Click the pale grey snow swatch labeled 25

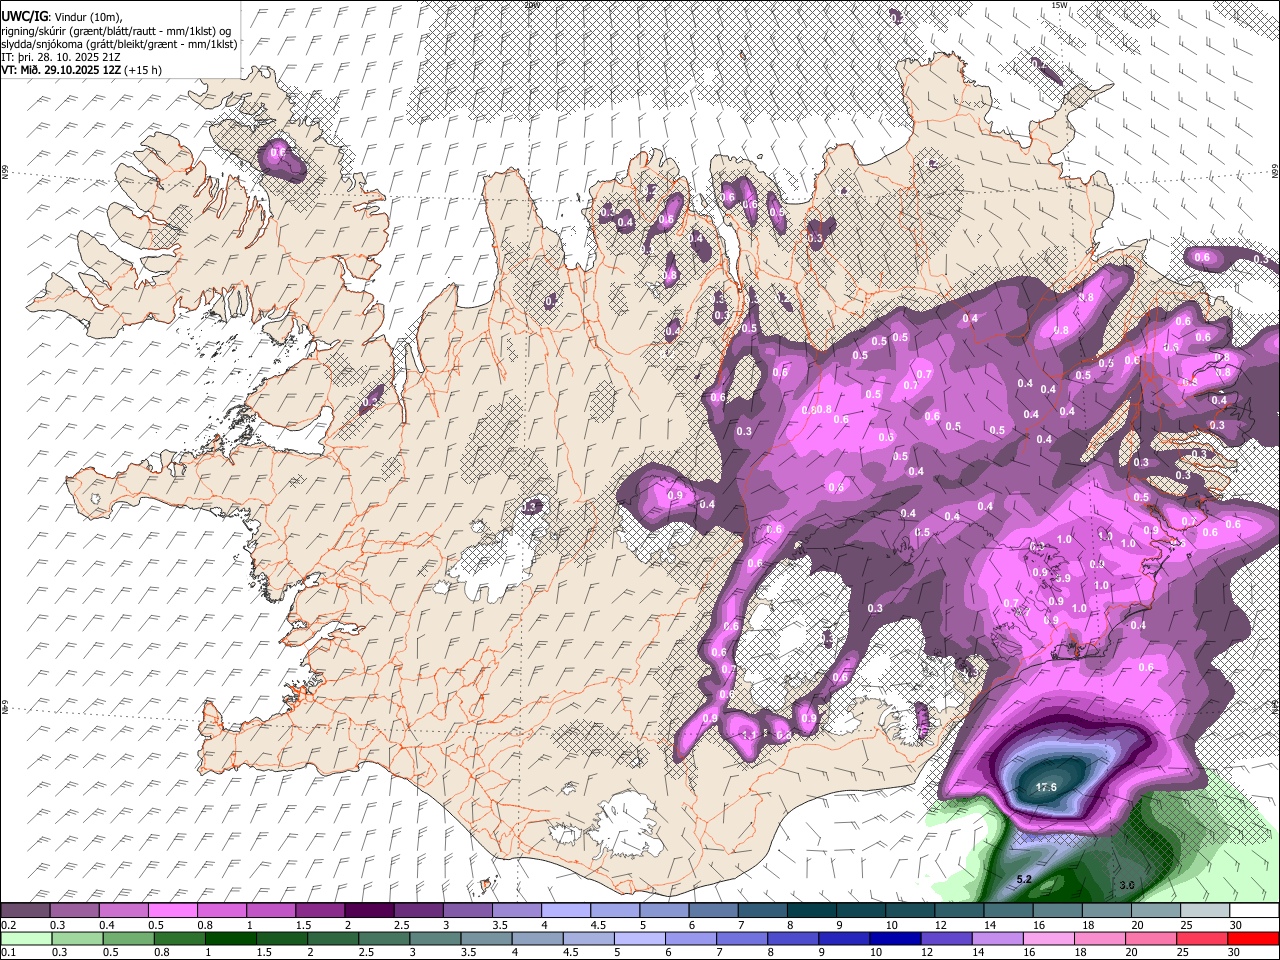(1205, 911)
